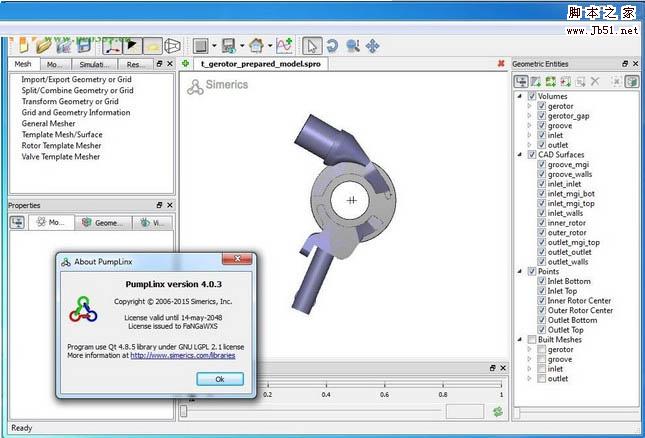Click the delete X icon in Geometric Entities

[595, 82]
